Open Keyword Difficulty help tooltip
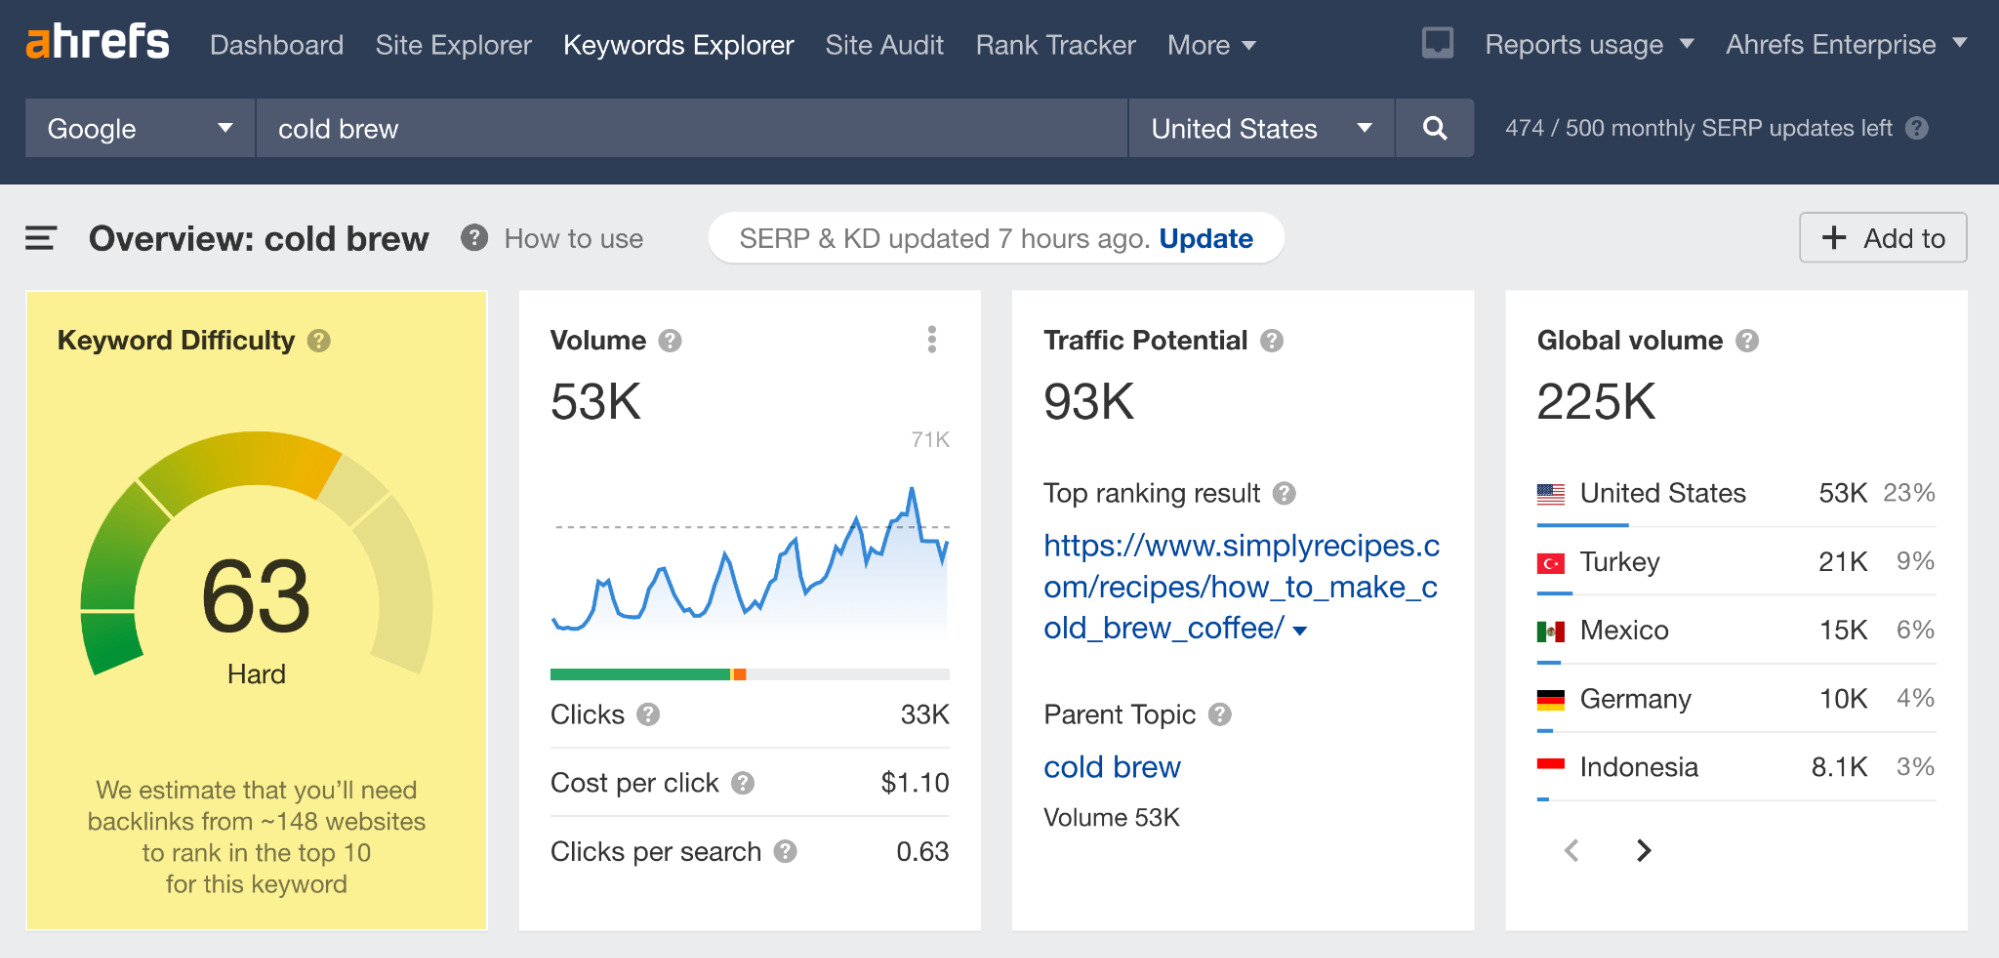This screenshot has height=958, width=1999. pyautogui.click(x=319, y=341)
